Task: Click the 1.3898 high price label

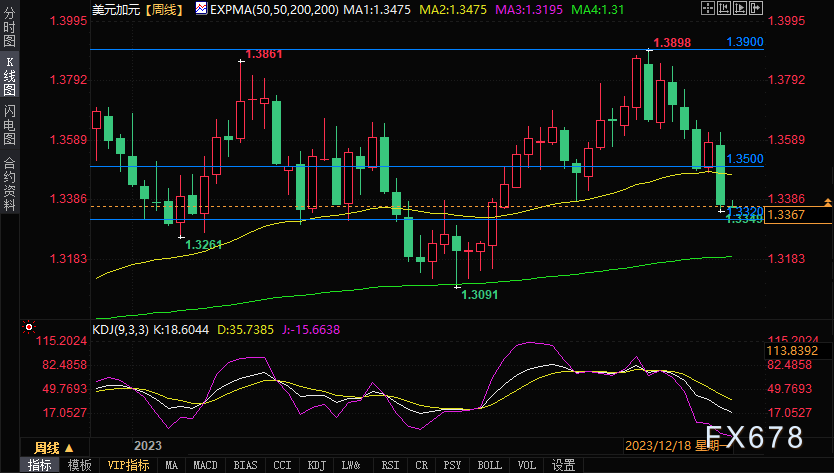Action: (672, 43)
